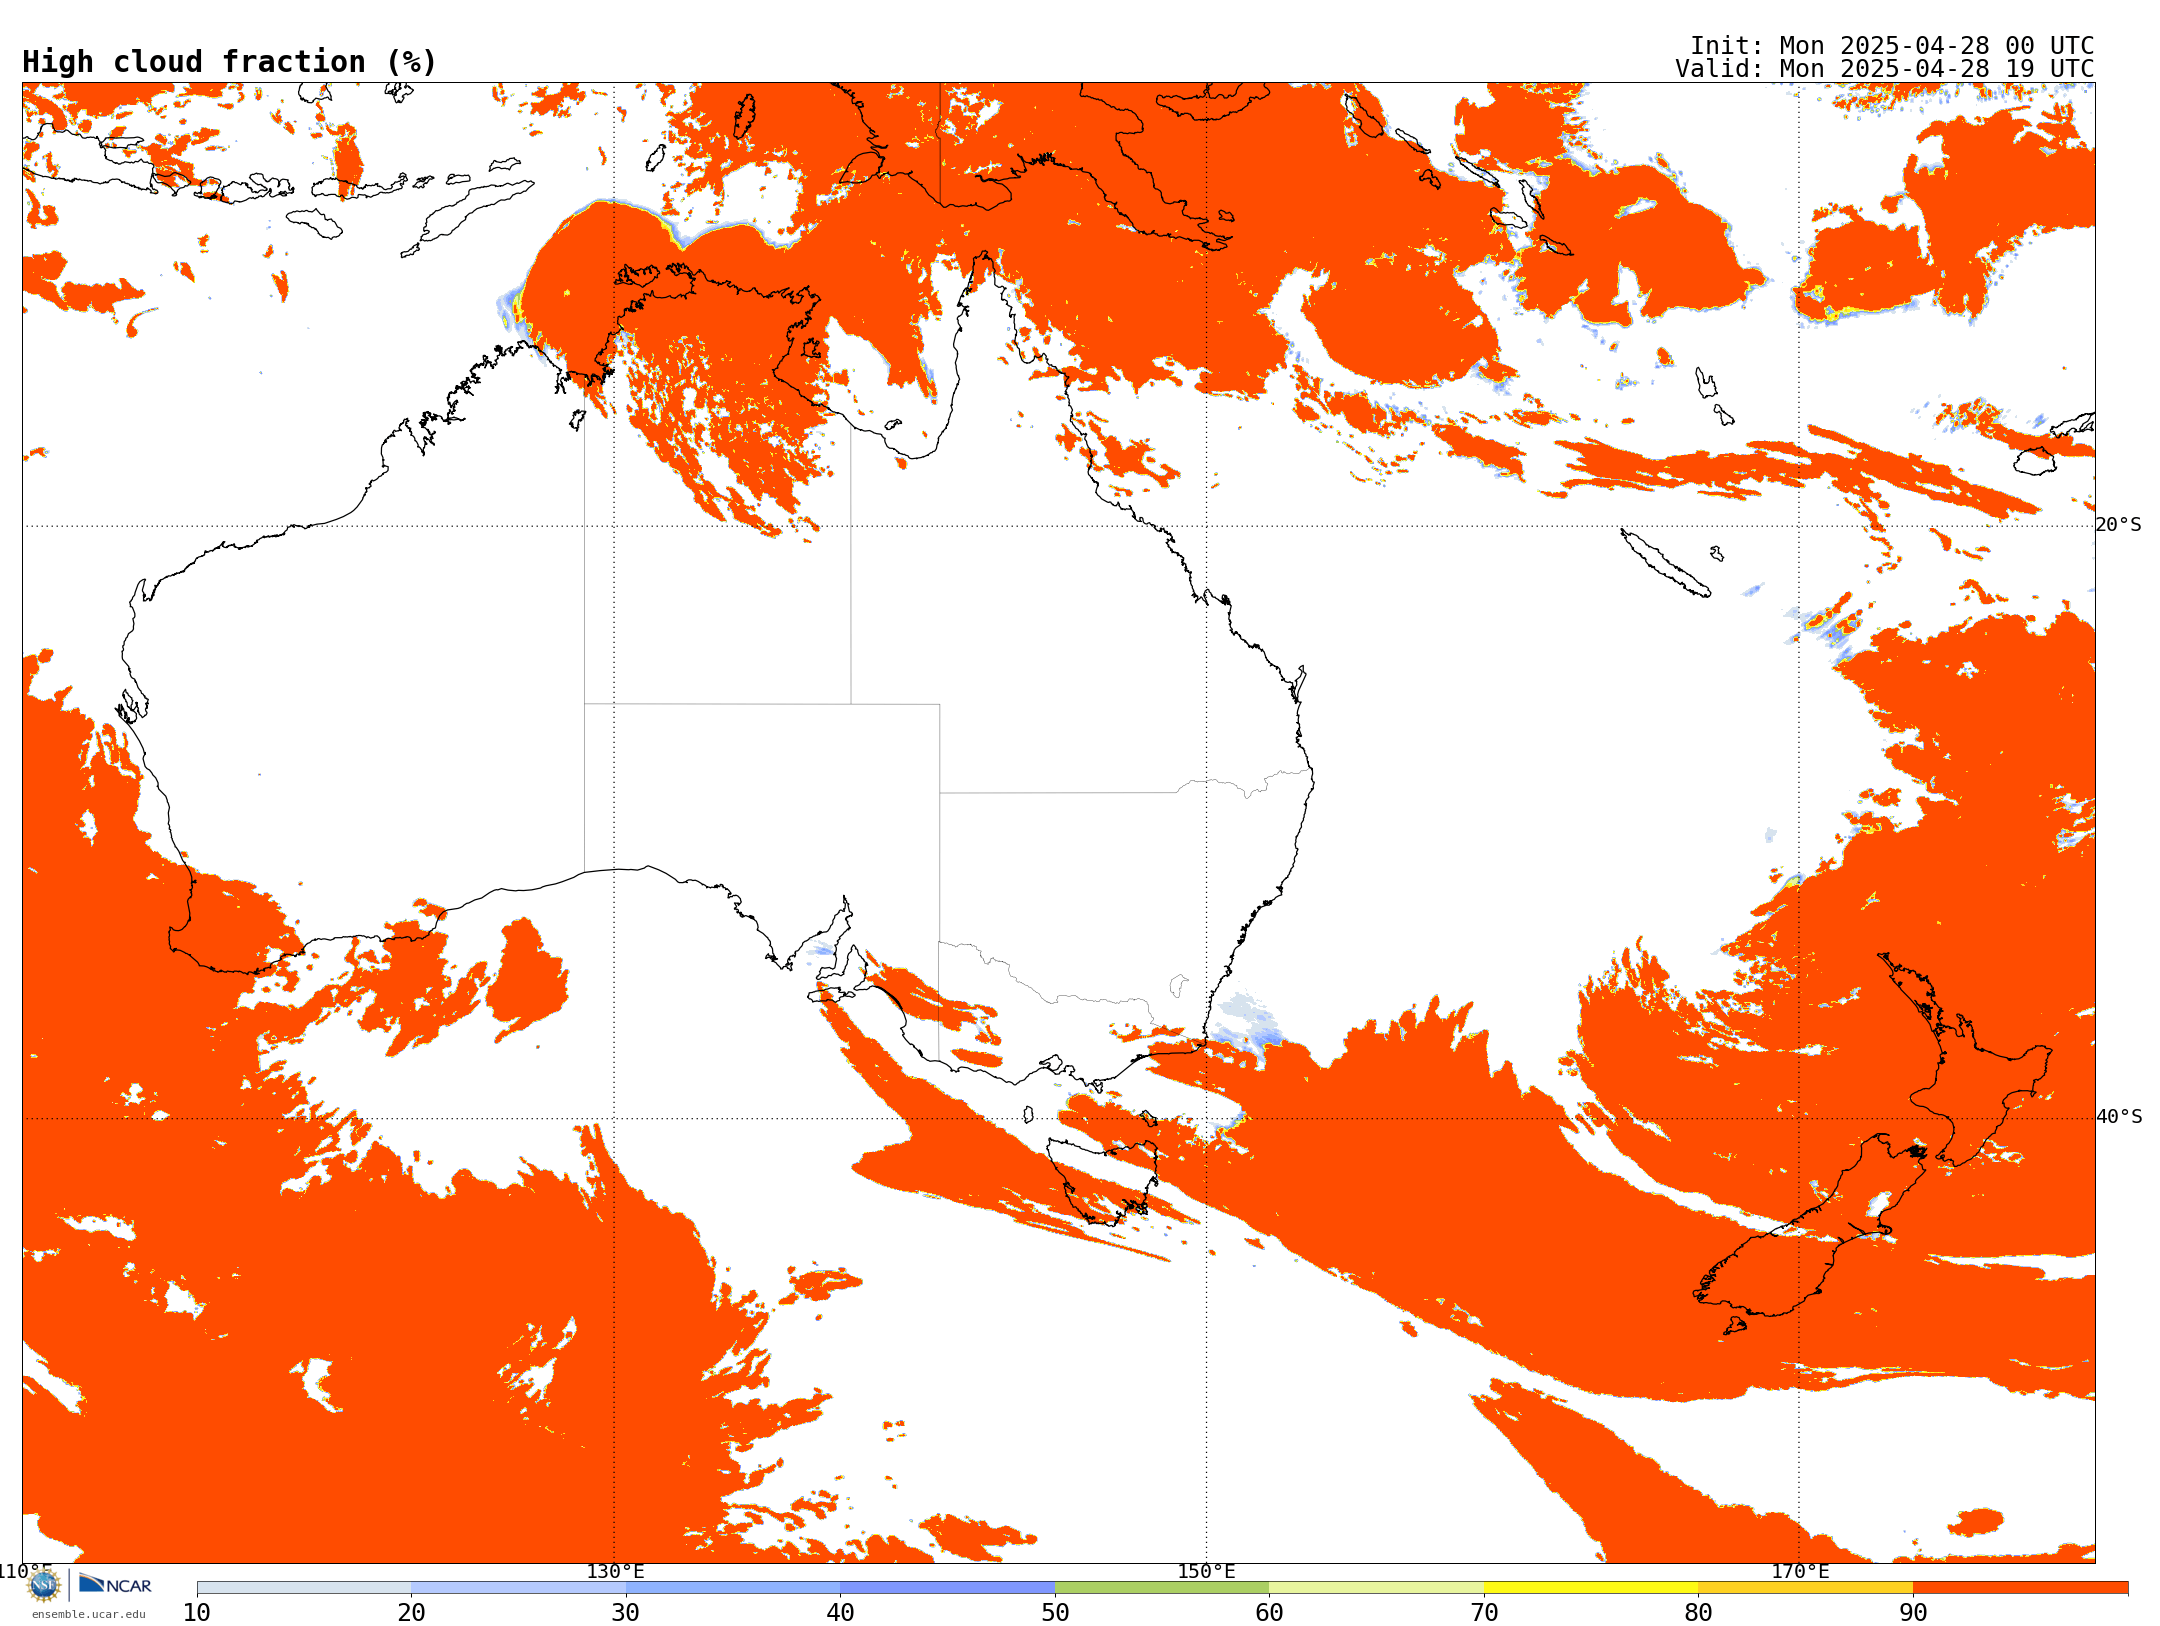2160x1626 pixels.
Task: Click the colorbar tick label 60
Action: pos(1269,1613)
